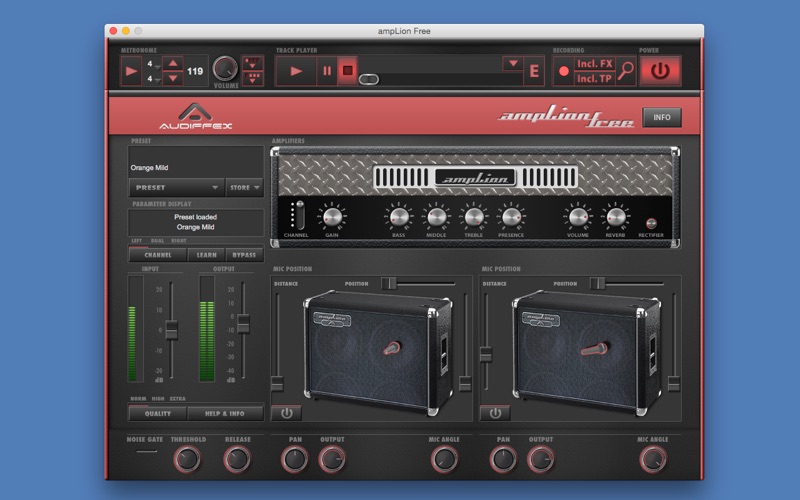Click left cabinet PAN knob

pyautogui.click(x=294, y=459)
